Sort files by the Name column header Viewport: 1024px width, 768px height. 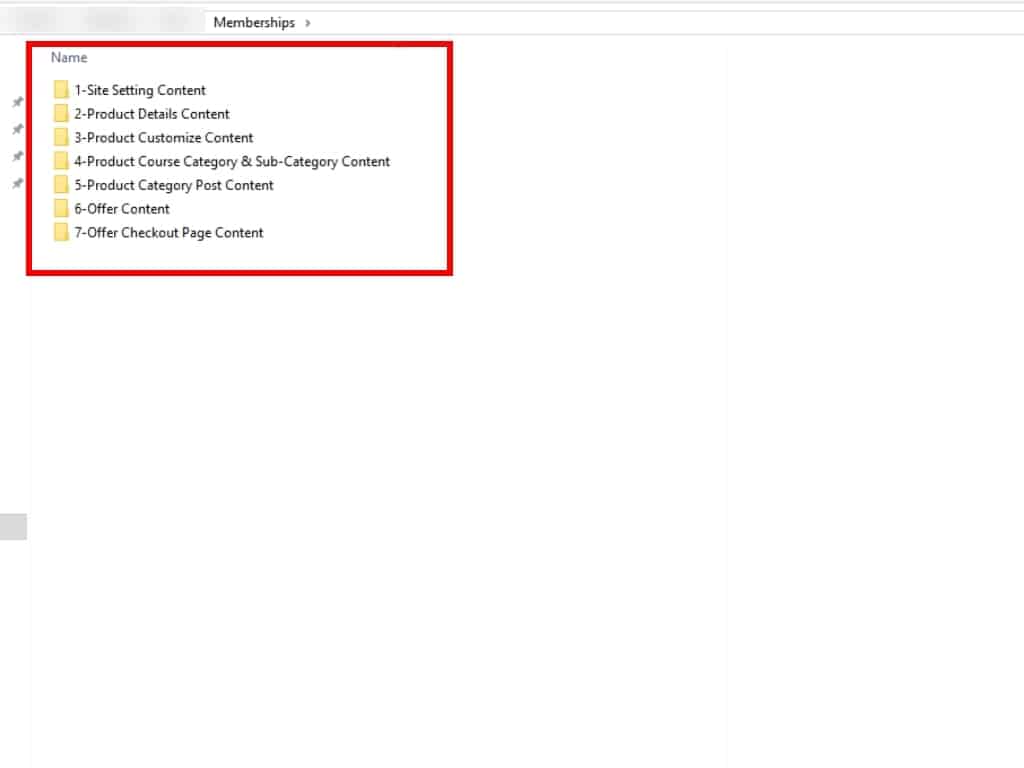[x=69, y=58]
